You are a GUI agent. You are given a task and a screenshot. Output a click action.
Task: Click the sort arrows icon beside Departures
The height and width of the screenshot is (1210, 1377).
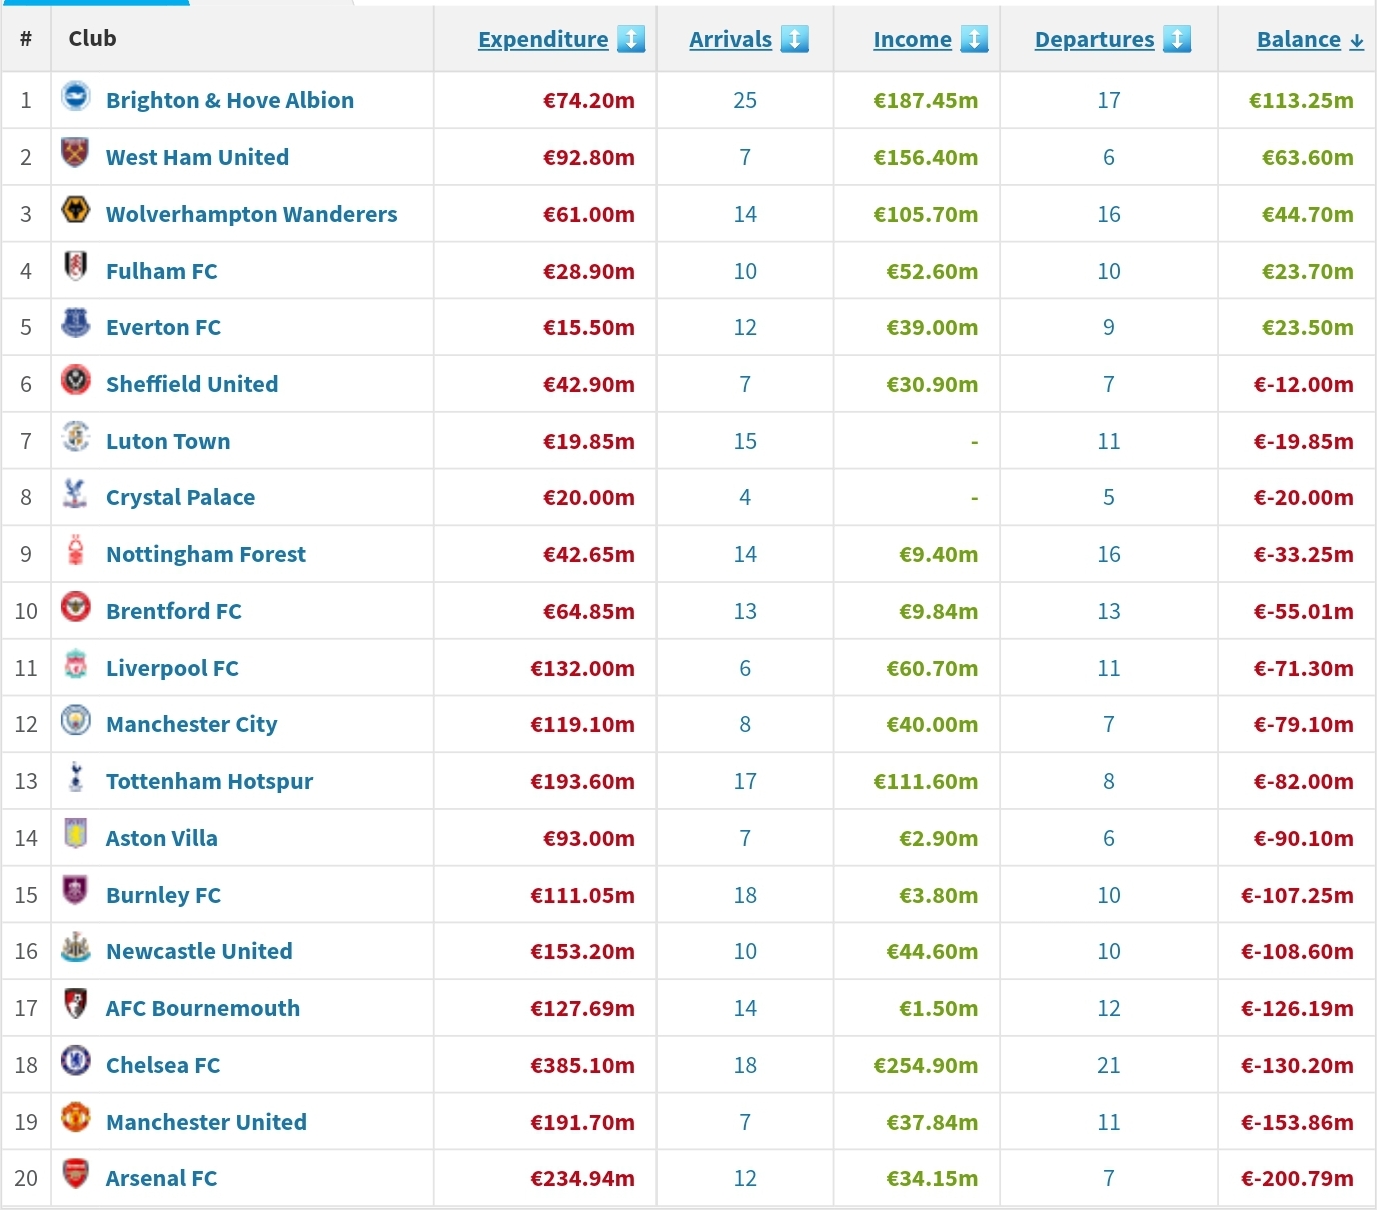click(1177, 39)
